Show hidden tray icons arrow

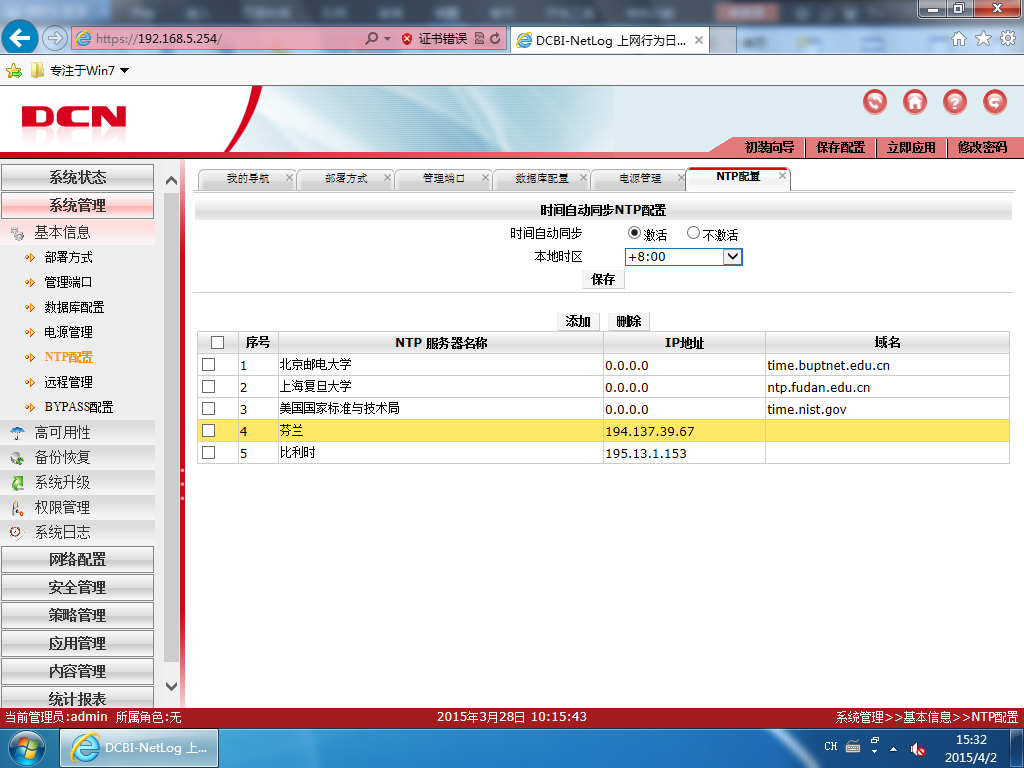point(893,749)
